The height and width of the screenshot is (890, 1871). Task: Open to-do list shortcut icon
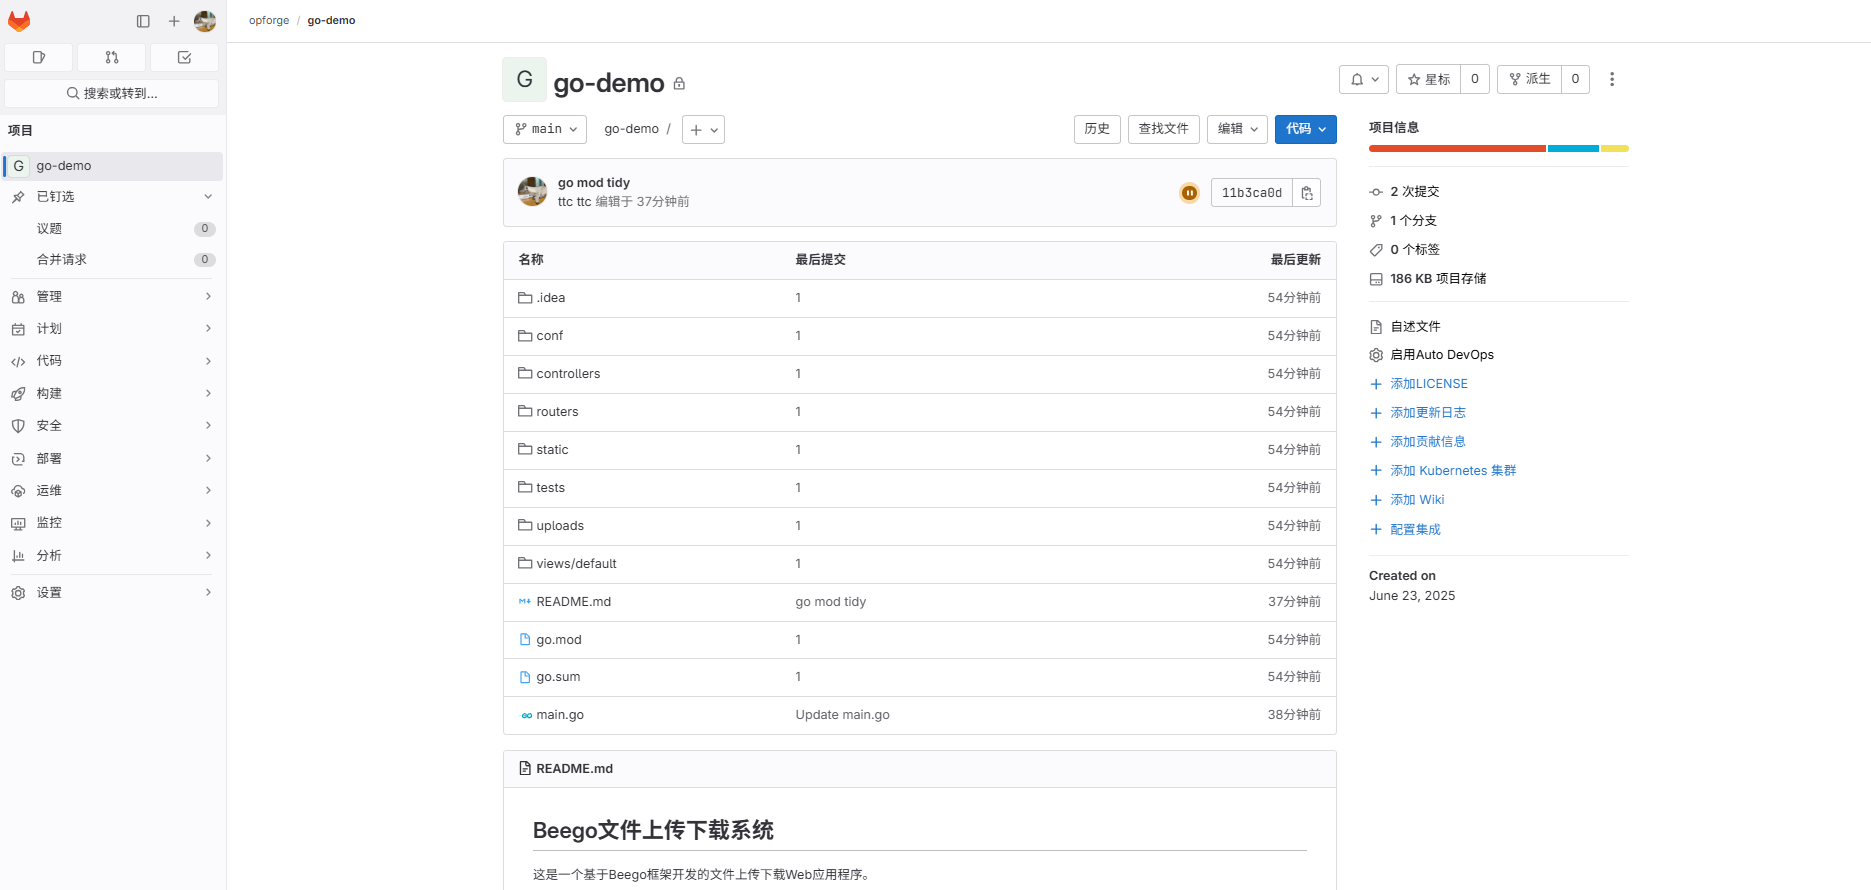(x=185, y=58)
